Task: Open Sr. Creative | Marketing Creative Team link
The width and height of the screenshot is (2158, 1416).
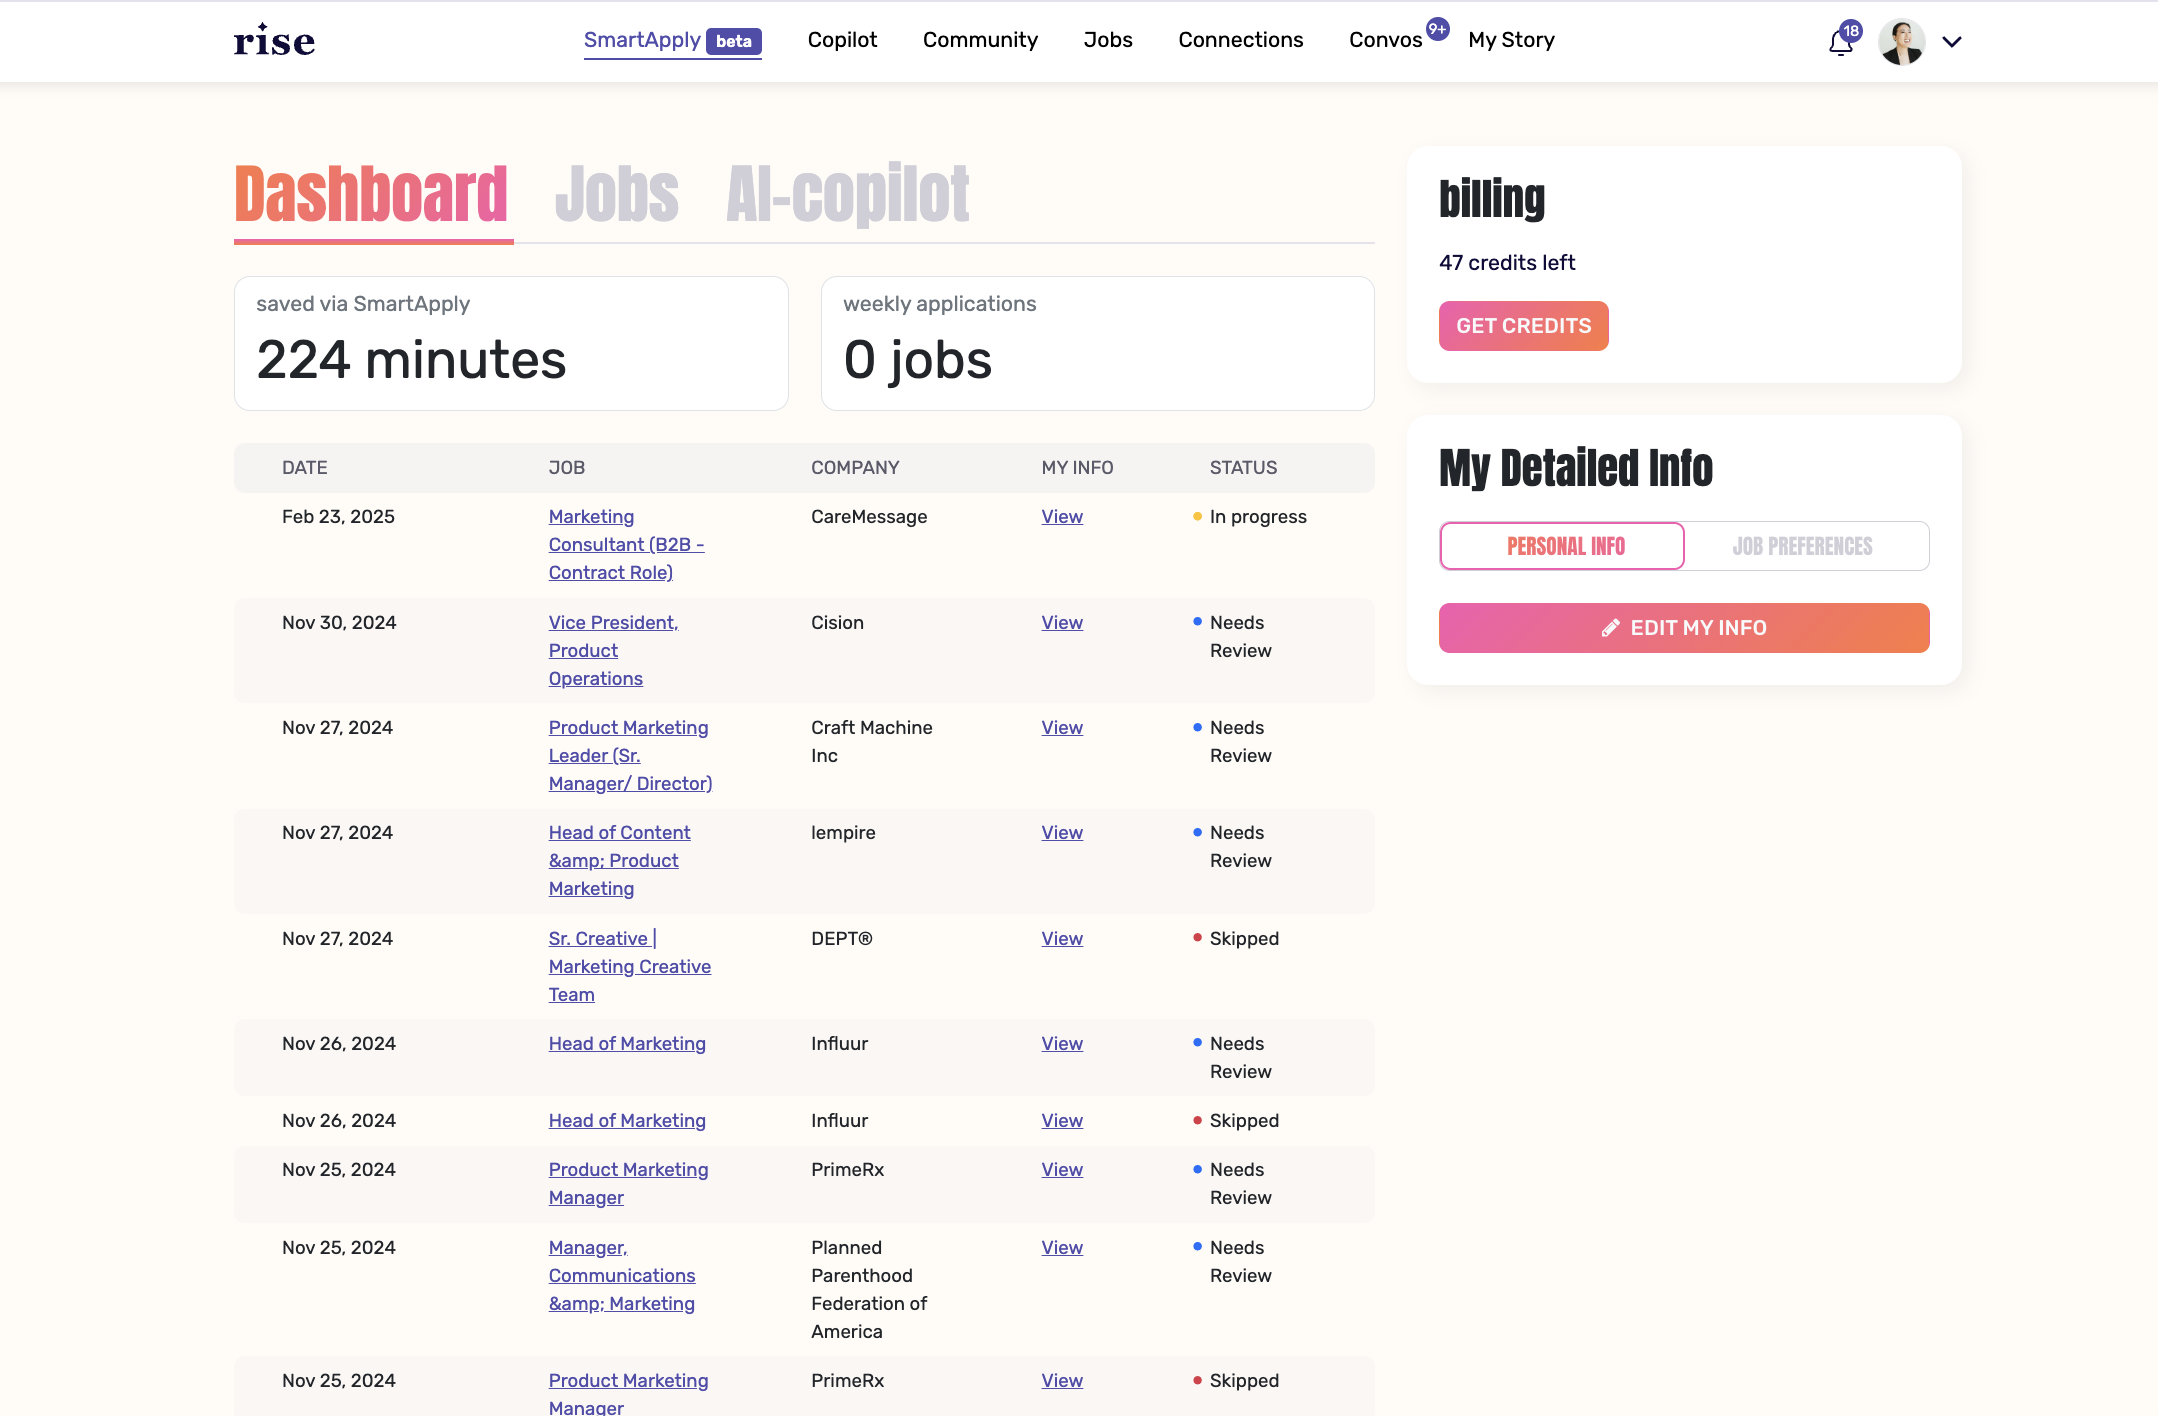Action: click(629, 967)
